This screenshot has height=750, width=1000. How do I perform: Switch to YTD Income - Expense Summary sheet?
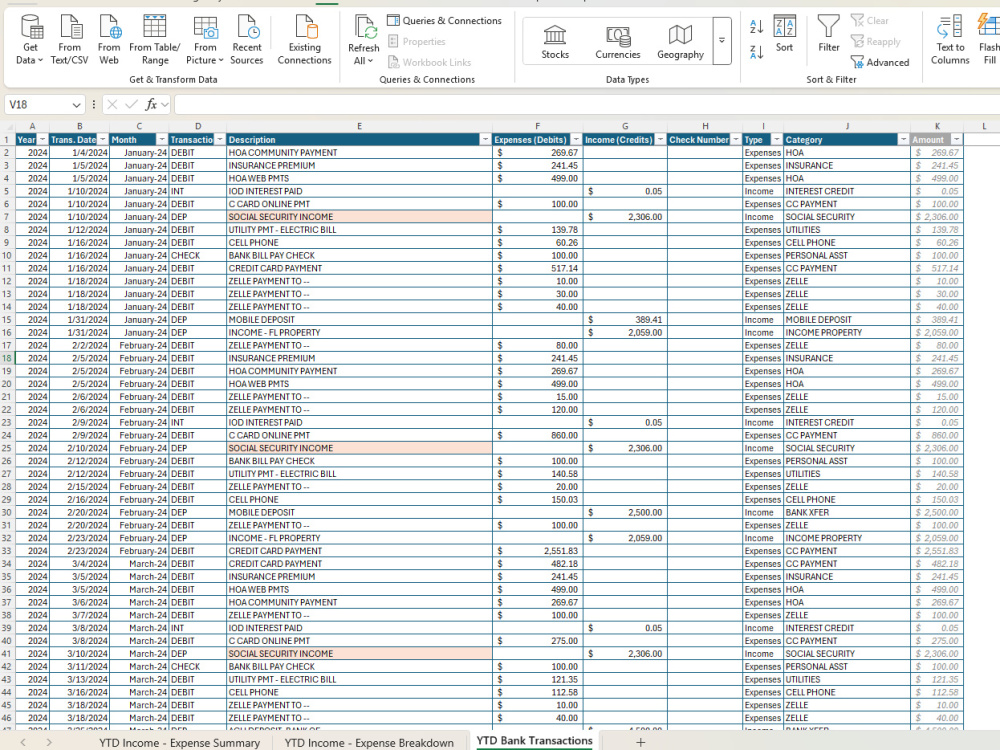point(179,743)
